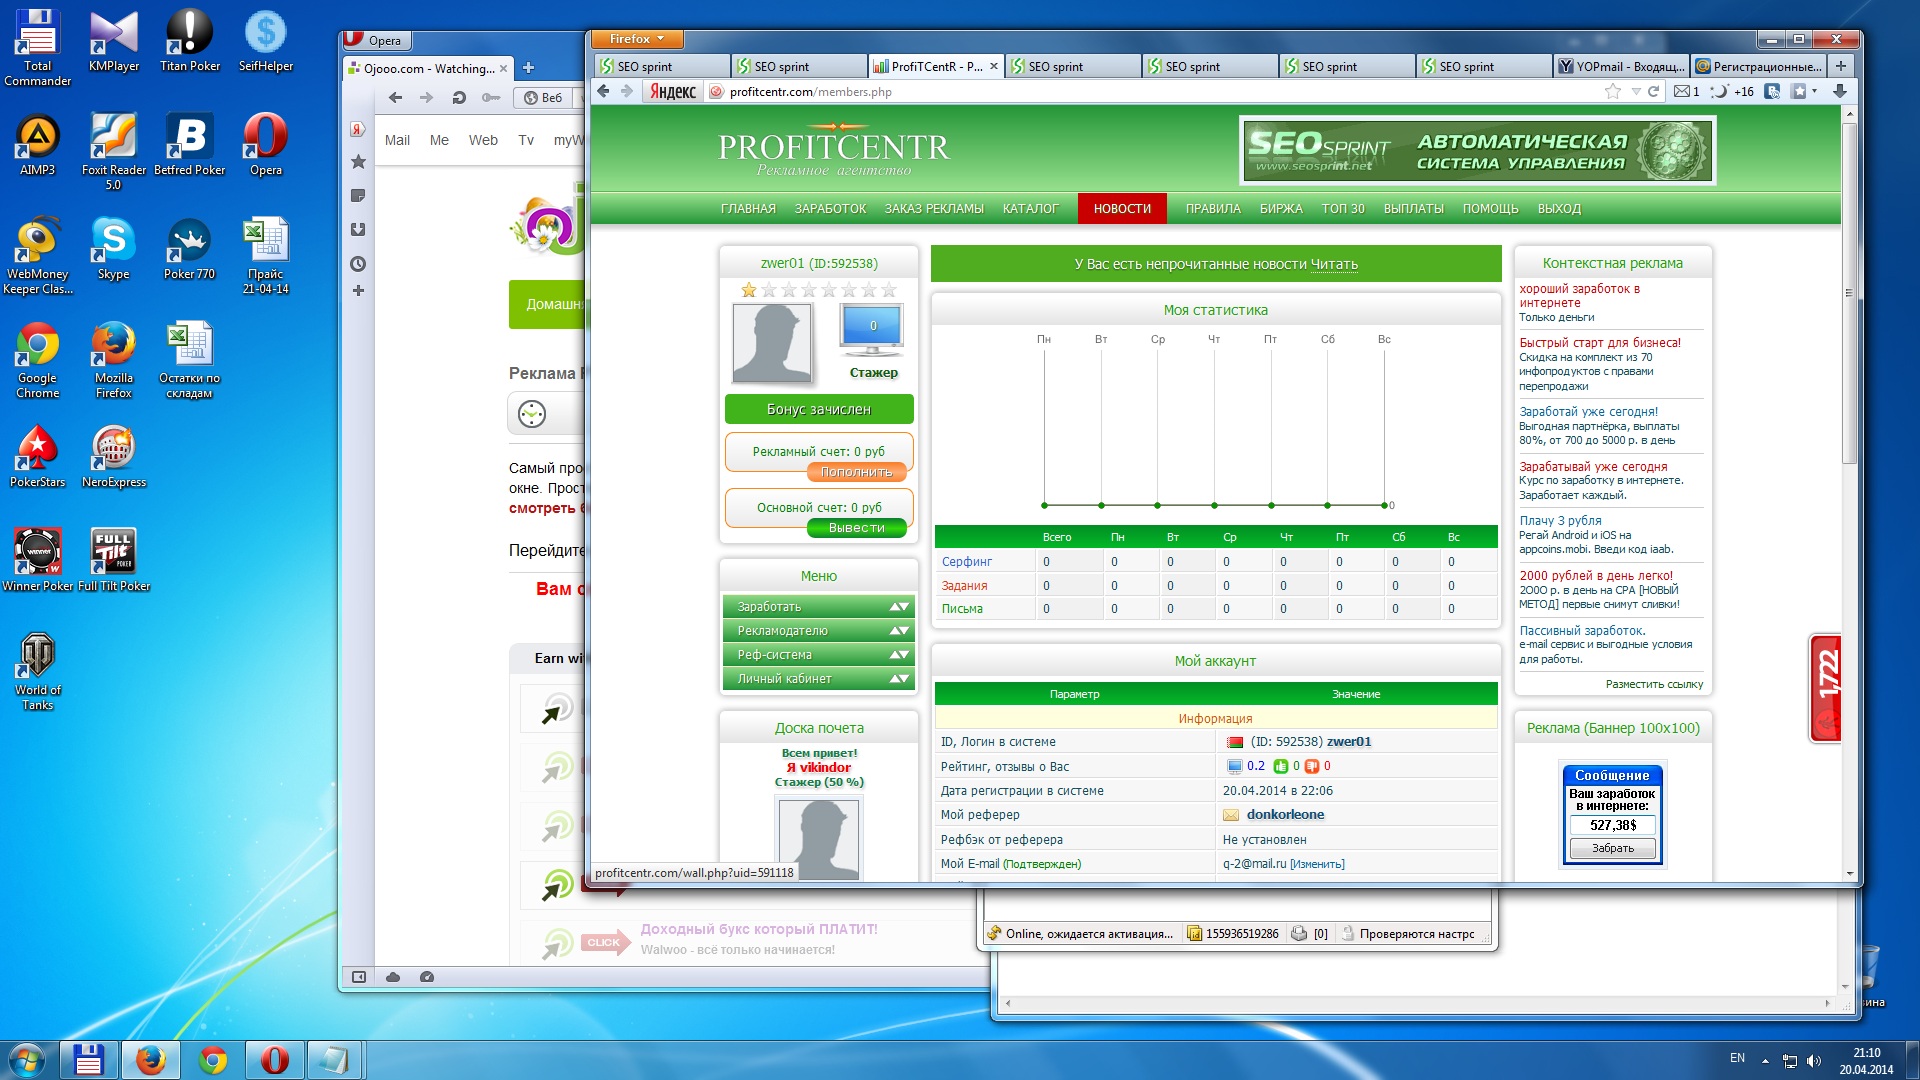Image resolution: width=1920 pixels, height=1080 pixels.
Task: Click Читать unread news link
Action: click(x=1334, y=264)
